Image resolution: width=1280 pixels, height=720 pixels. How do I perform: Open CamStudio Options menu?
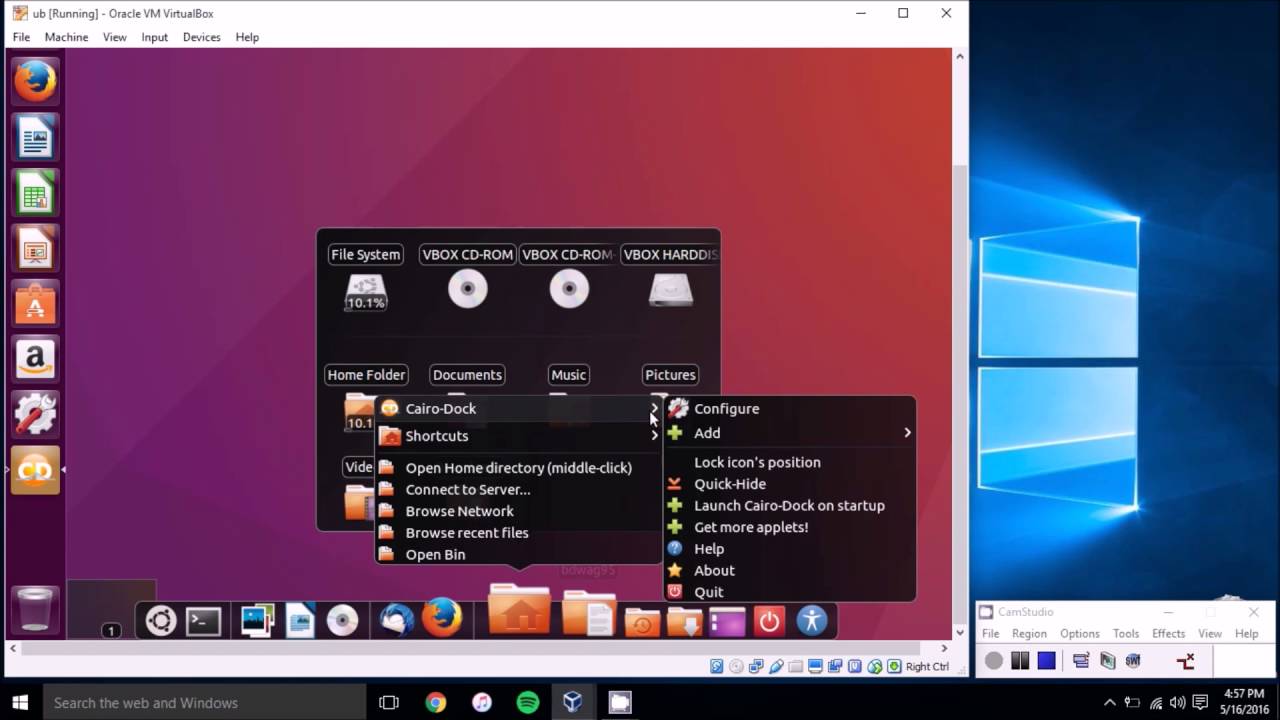1079,633
